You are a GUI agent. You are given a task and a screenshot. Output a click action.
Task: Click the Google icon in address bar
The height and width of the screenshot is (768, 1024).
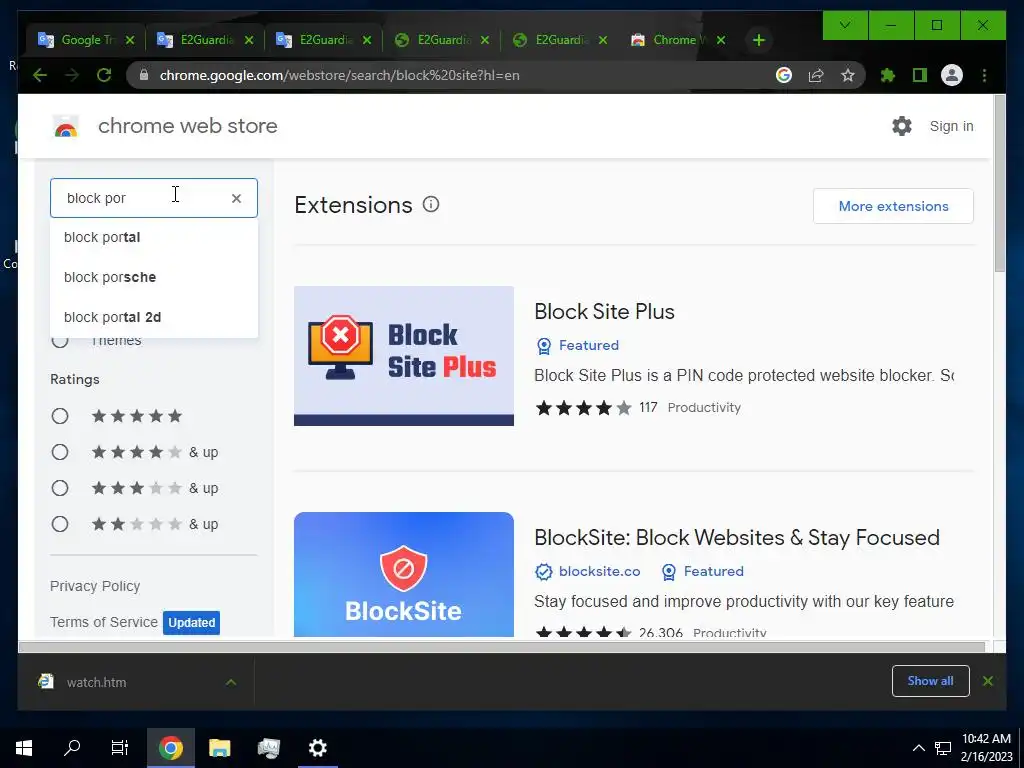[784, 75]
